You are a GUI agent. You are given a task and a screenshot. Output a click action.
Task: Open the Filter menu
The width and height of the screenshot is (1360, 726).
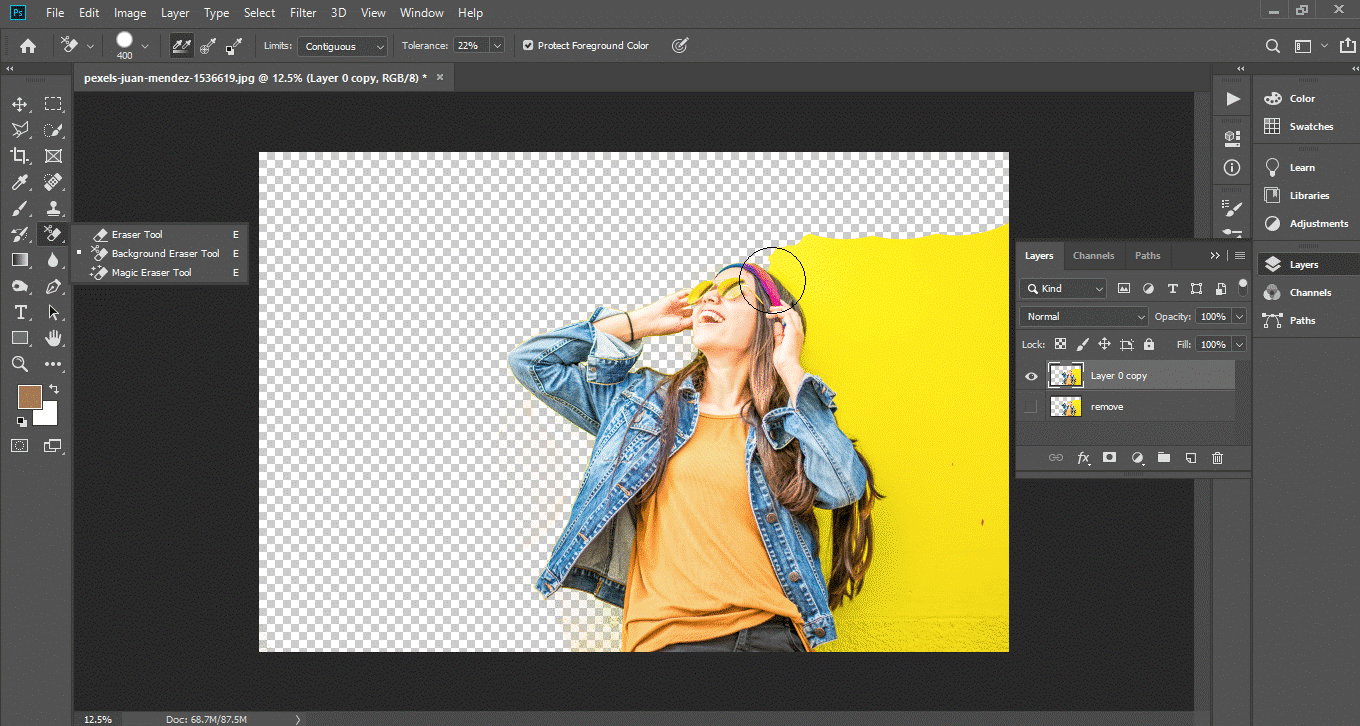[x=303, y=13]
